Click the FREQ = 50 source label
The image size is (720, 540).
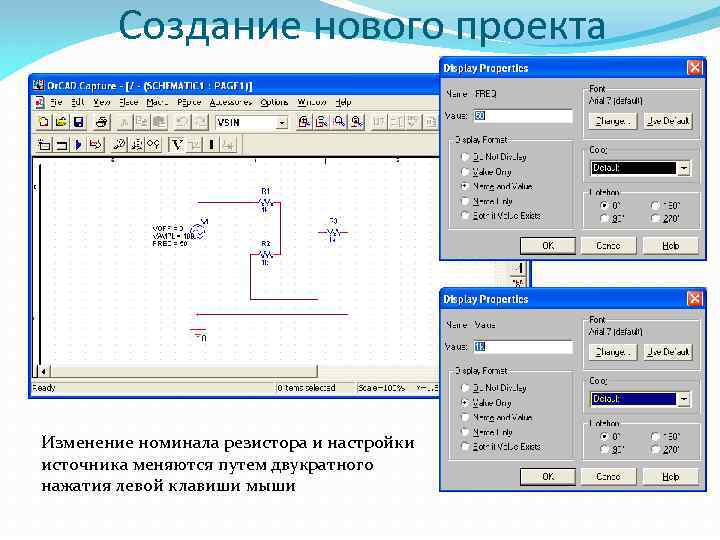169,244
